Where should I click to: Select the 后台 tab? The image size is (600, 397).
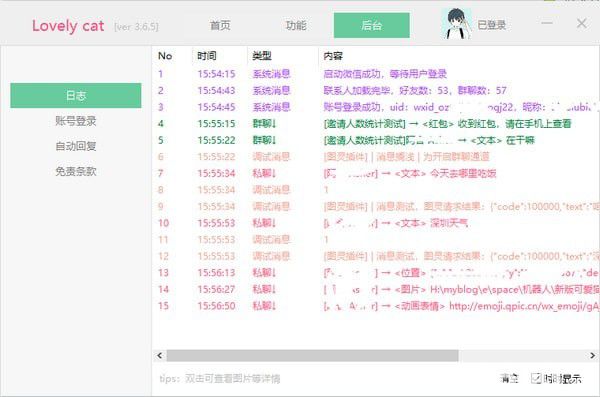(372, 25)
